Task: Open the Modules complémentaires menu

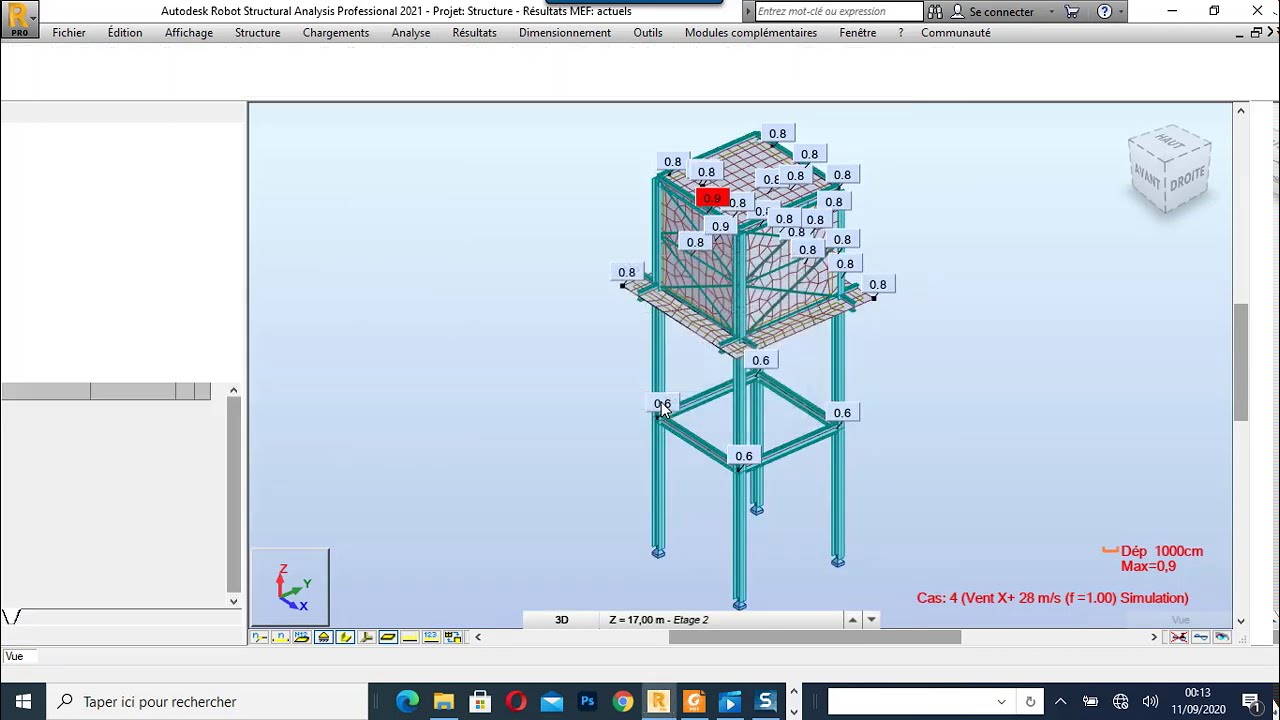Action: pyautogui.click(x=751, y=33)
